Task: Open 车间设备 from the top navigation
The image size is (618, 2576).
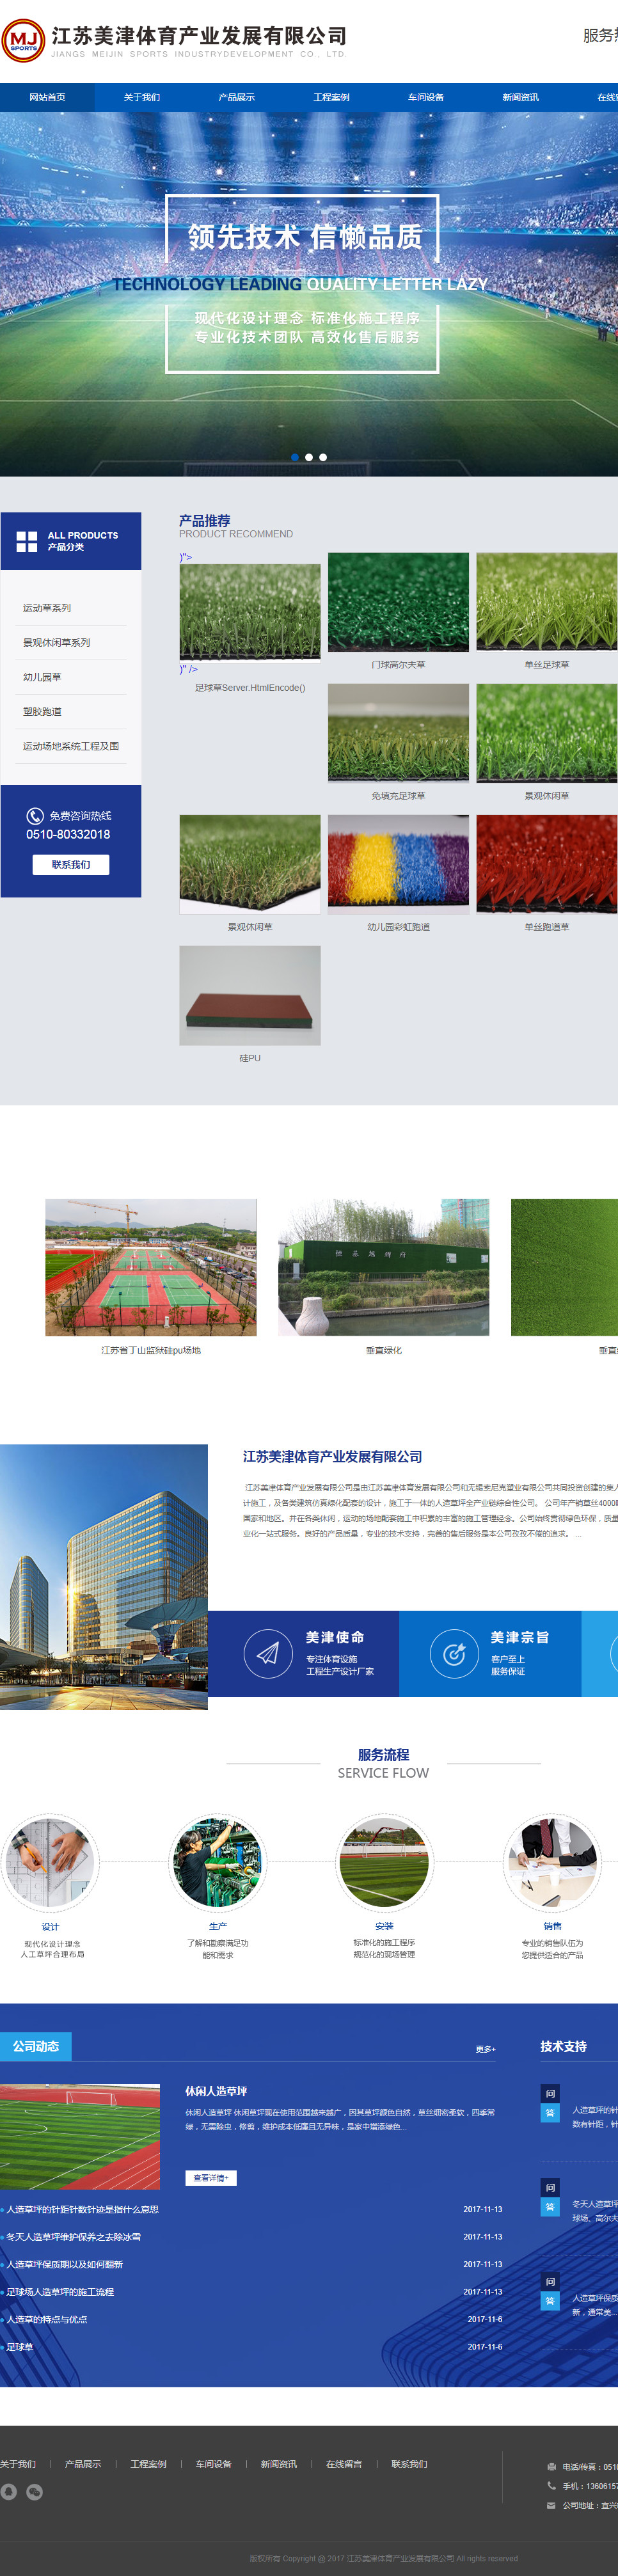Action: coord(426,97)
